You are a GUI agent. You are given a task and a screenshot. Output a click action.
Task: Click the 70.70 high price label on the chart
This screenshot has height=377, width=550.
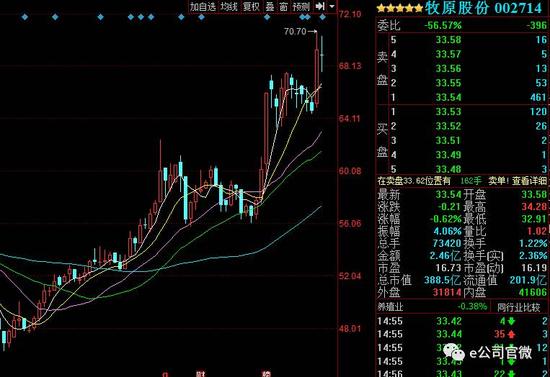click(x=295, y=32)
